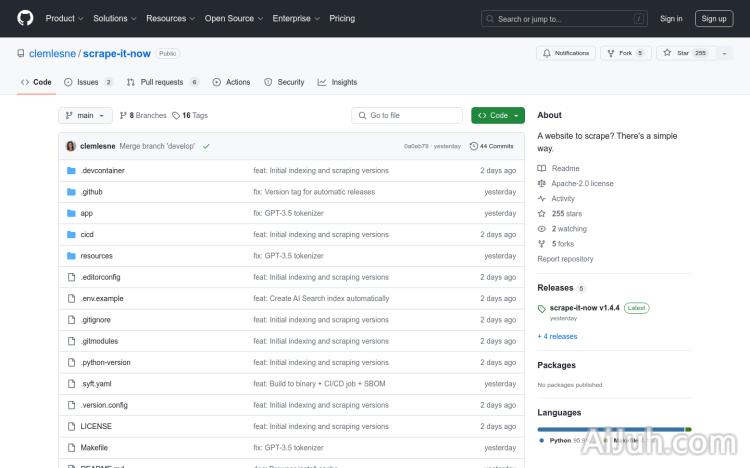Expand the Product navigation menu
Viewport: 750px width, 468px height.
click(x=64, y=18)
